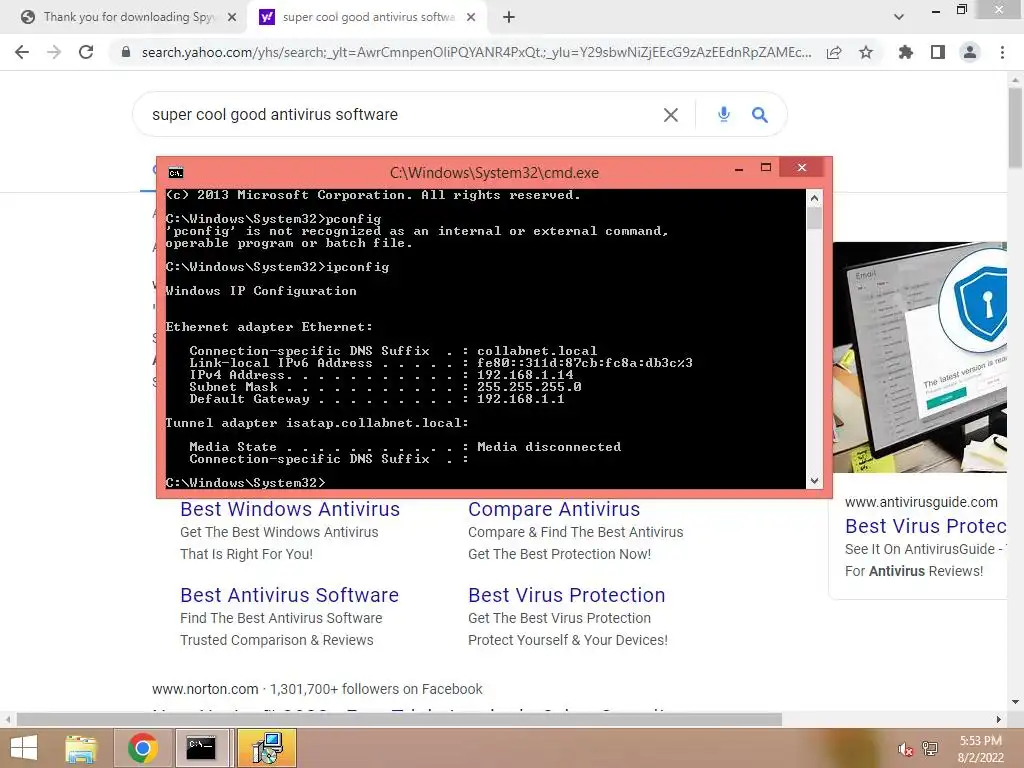This screenshot has width=1024, height=768.
Task: Click network tray icon
Action: [930, 749]
